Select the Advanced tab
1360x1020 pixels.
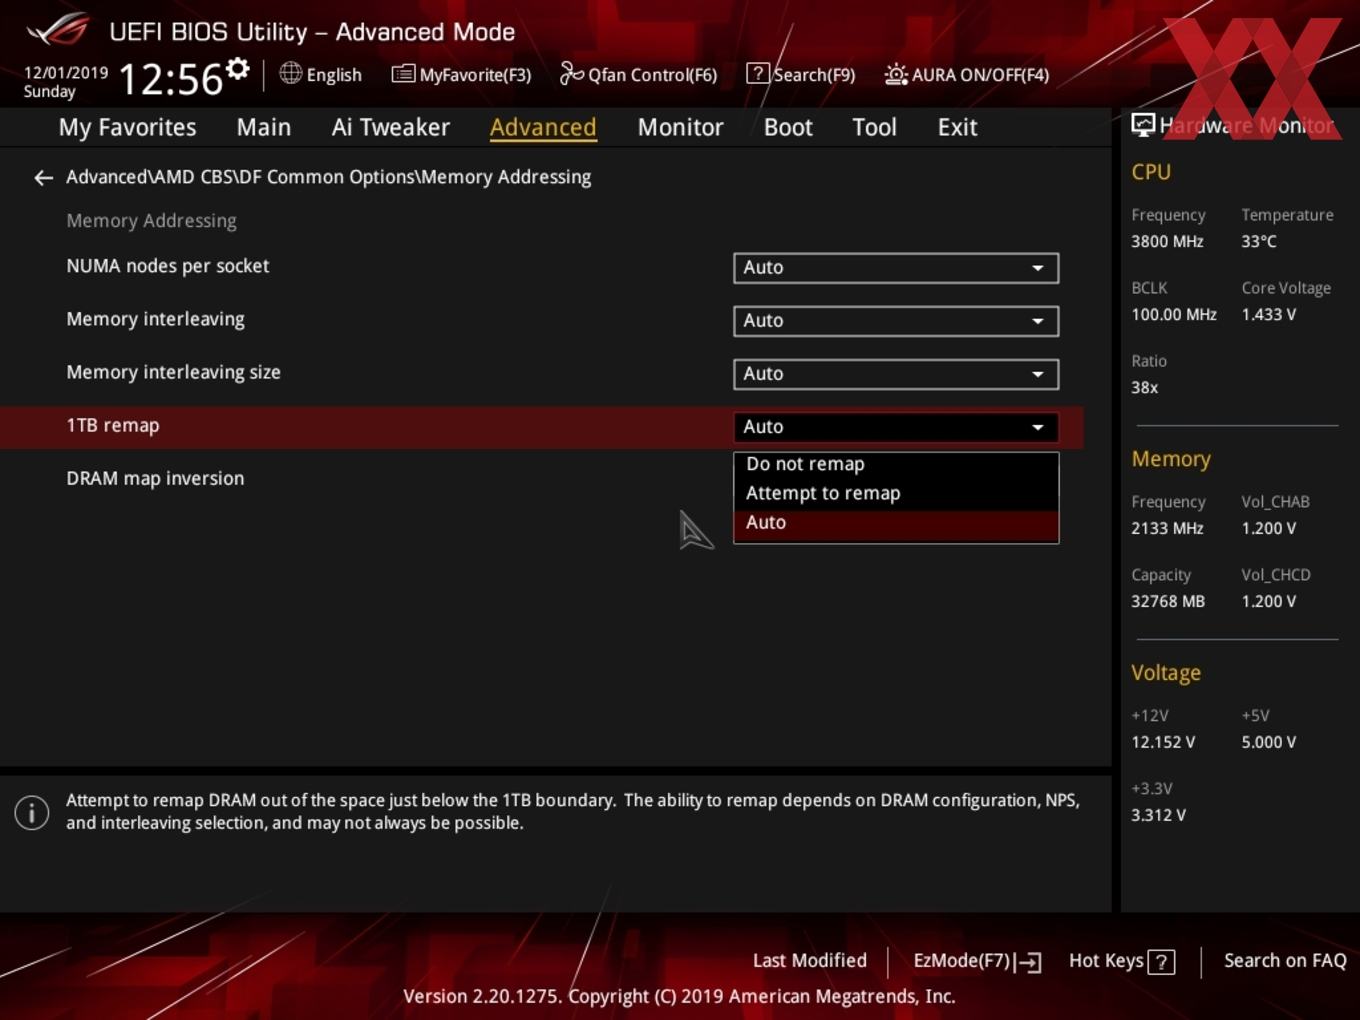click(543, 127)
